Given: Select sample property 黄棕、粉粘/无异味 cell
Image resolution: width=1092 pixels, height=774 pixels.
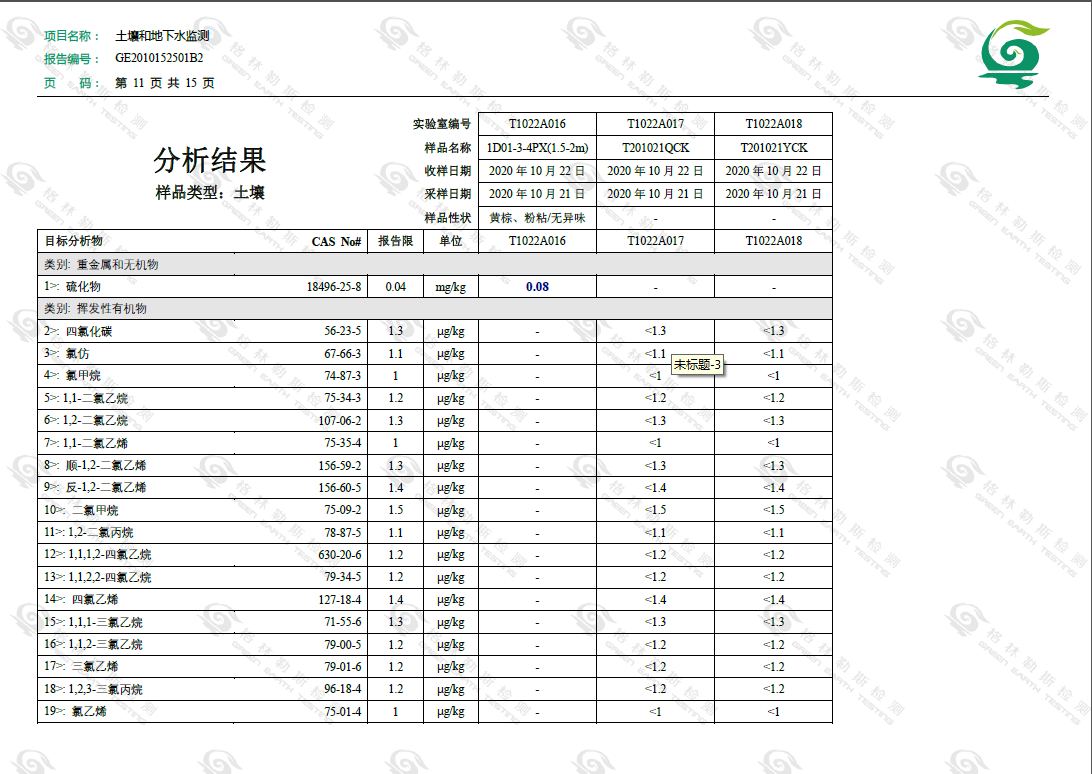Looking at the screenshot, I should [x=537, y=217].
